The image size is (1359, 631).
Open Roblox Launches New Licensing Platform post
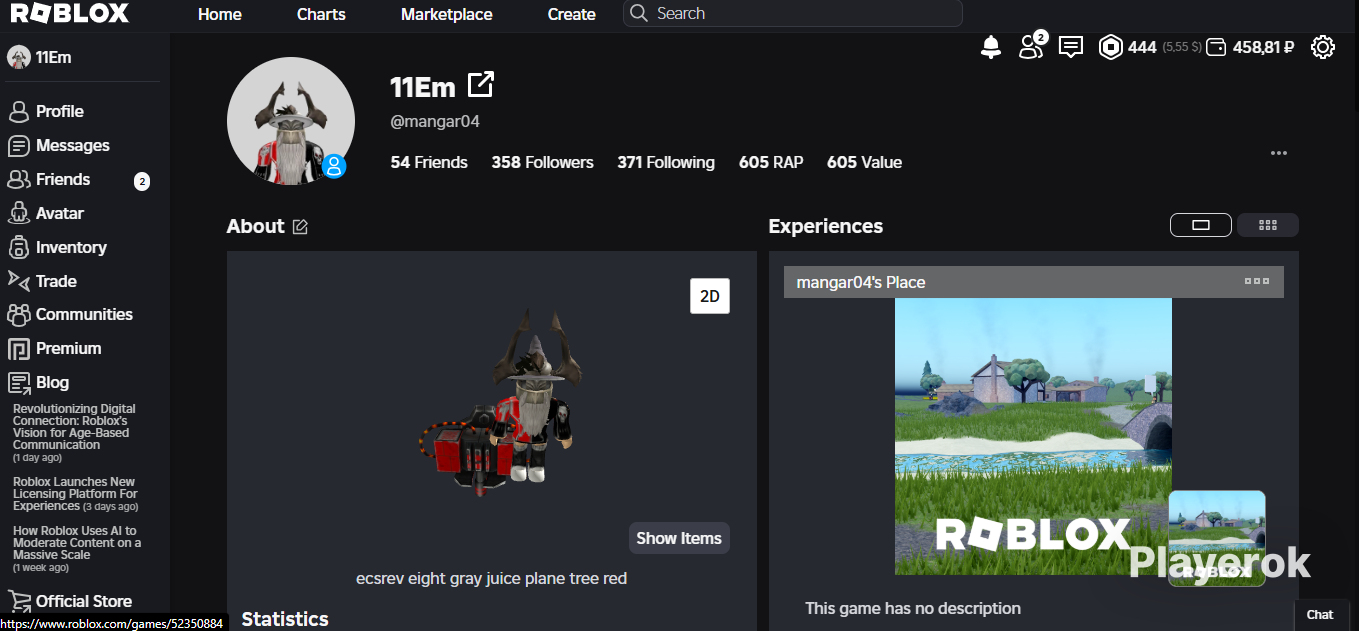pyautogui.click(x=74, y=494)
